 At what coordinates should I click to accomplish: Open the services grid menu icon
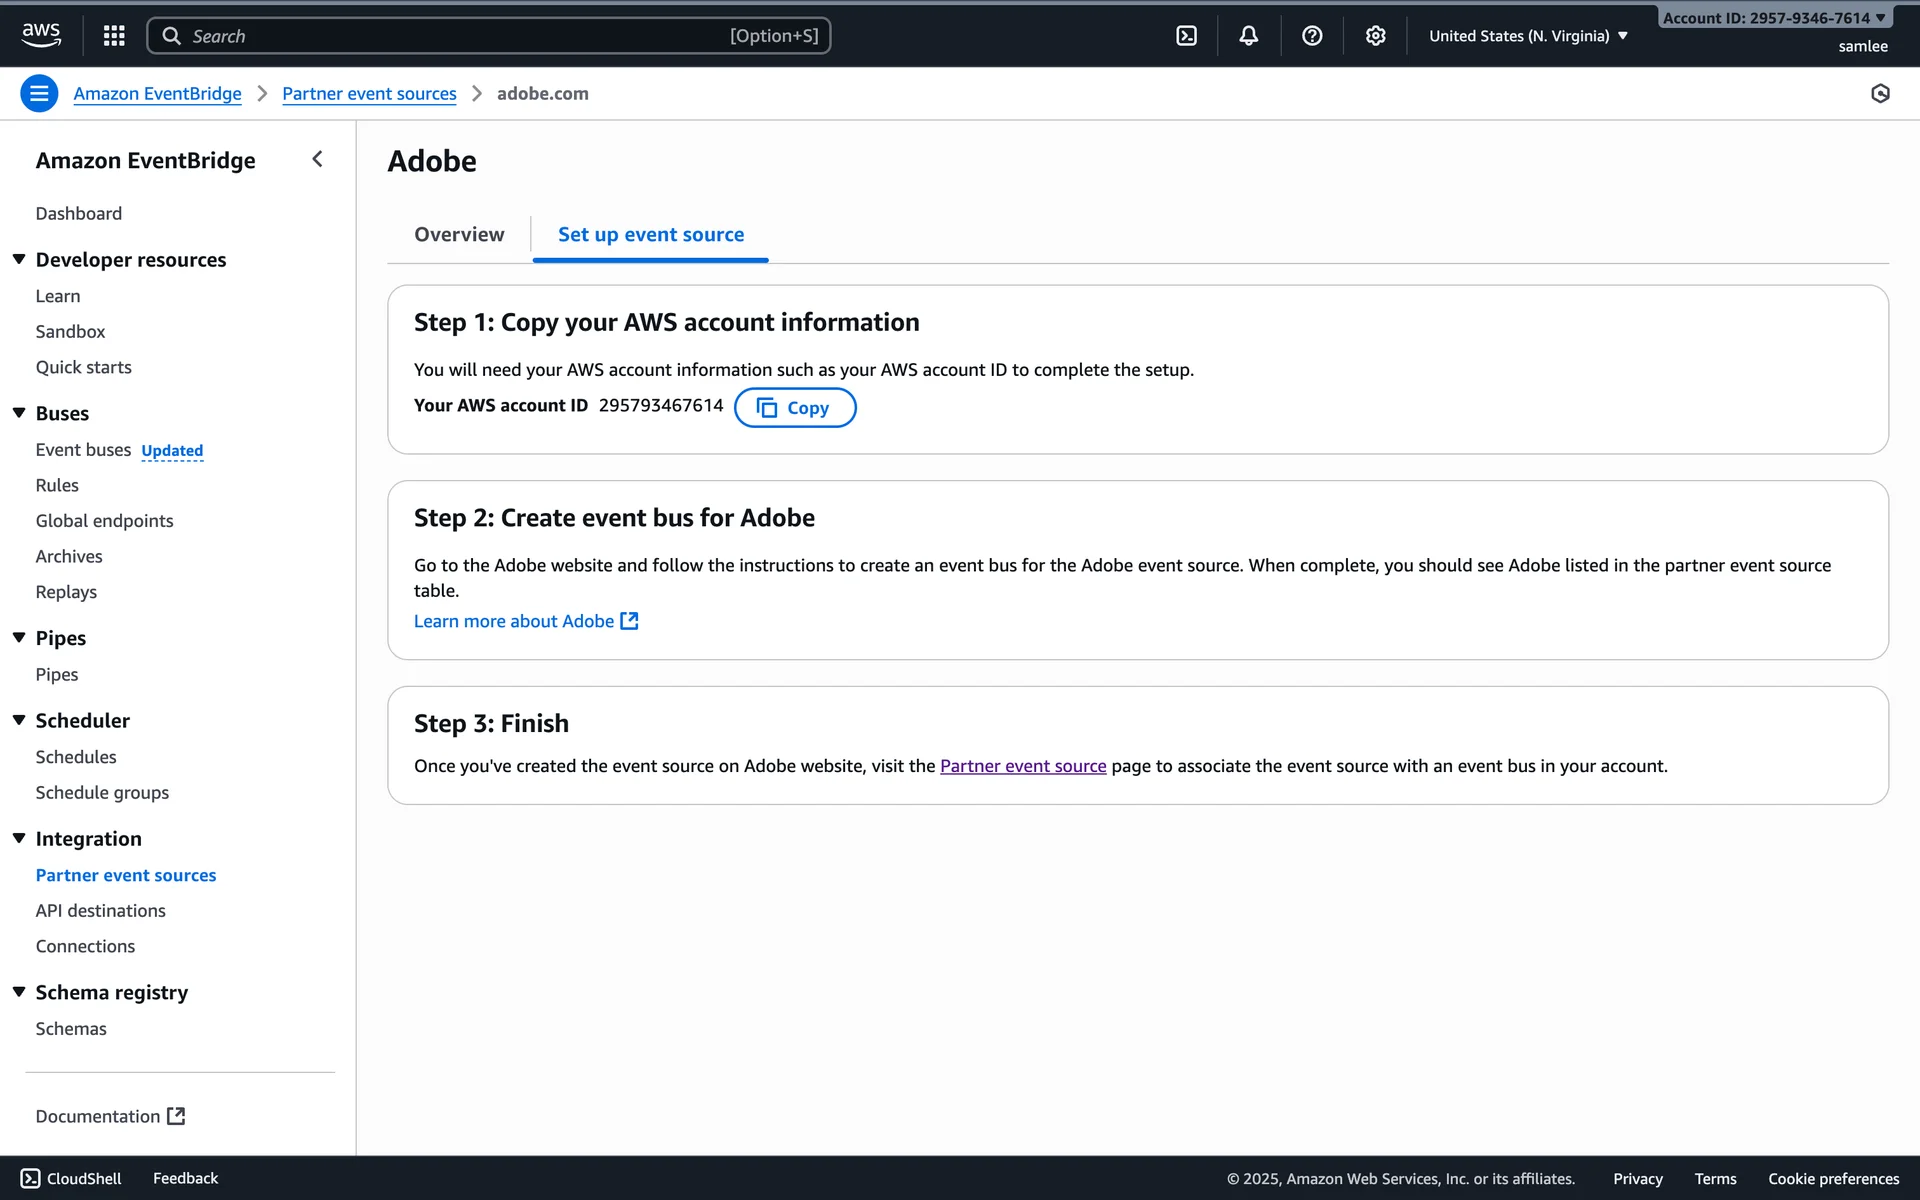114,36
